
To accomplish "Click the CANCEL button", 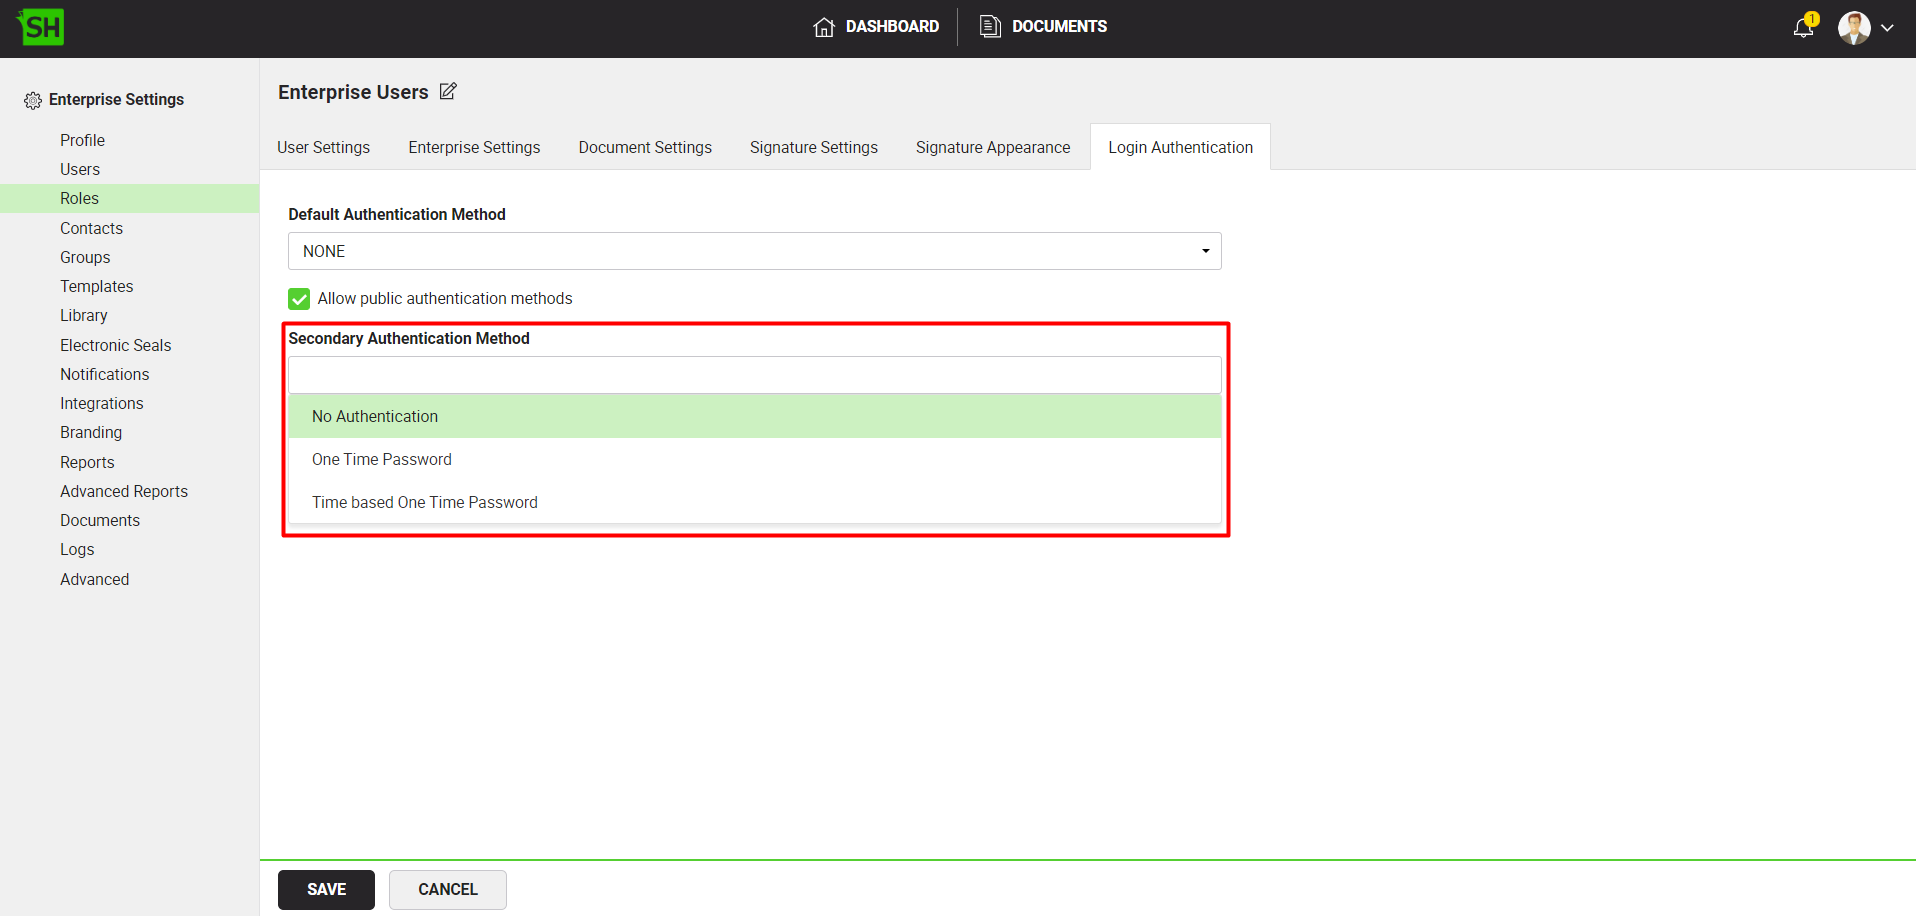I will tap(447, 889).
